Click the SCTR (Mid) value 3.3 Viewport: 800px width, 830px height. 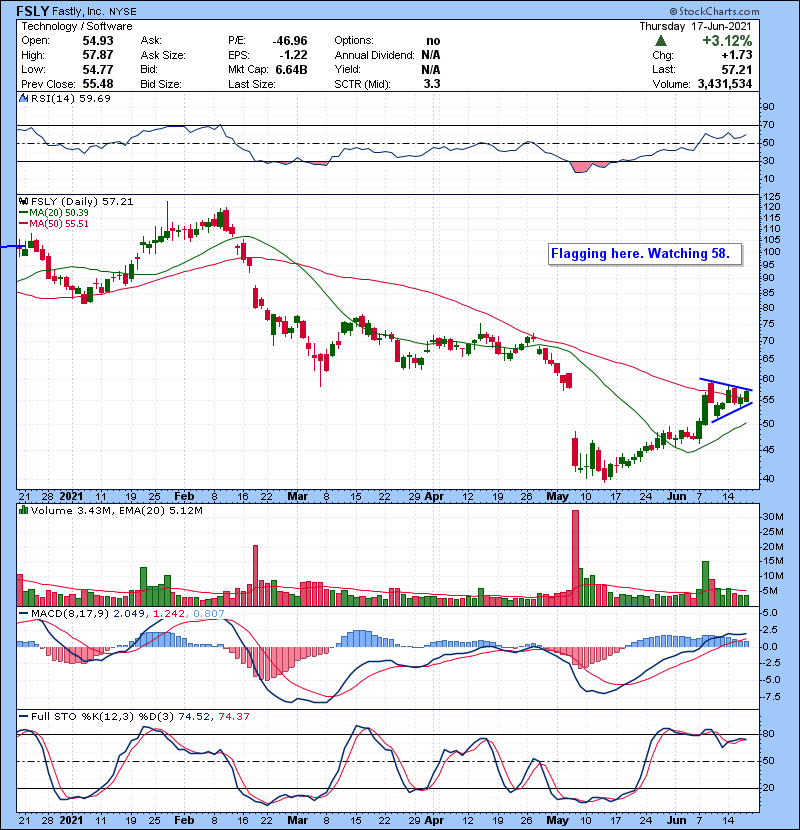click(432, 84)
